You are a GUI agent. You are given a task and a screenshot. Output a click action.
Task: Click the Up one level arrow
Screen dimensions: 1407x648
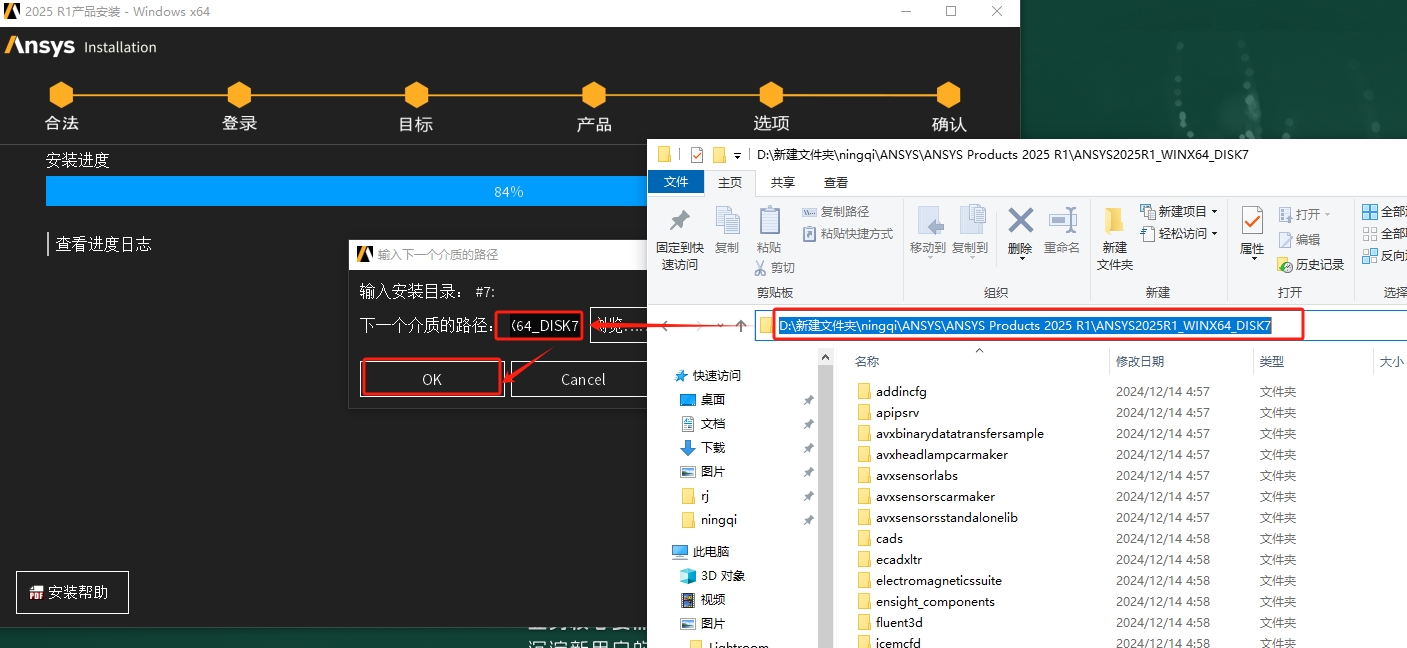tap(741, 326)
